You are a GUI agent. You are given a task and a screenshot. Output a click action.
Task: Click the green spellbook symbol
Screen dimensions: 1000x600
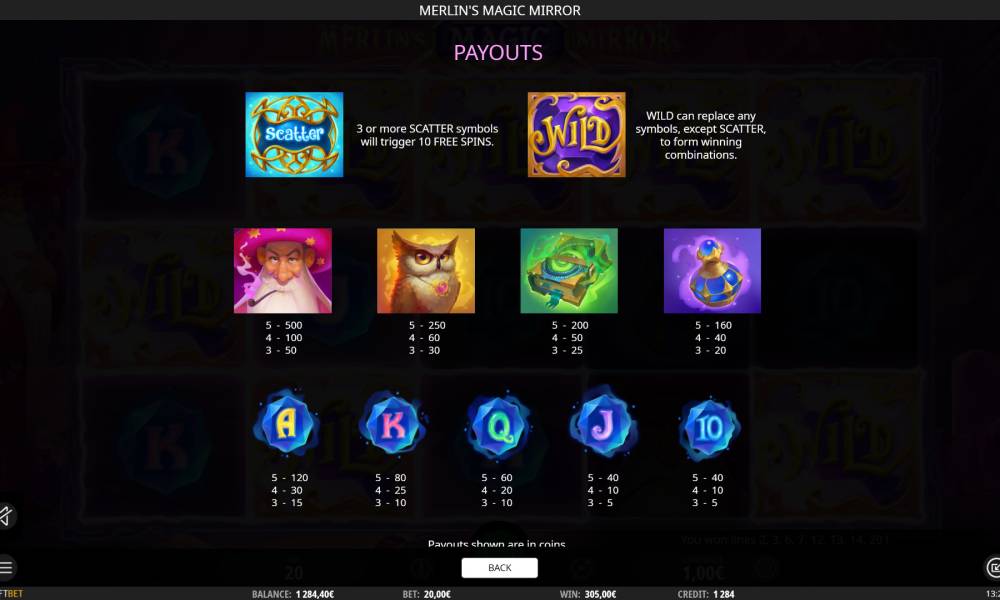[569, 270]
